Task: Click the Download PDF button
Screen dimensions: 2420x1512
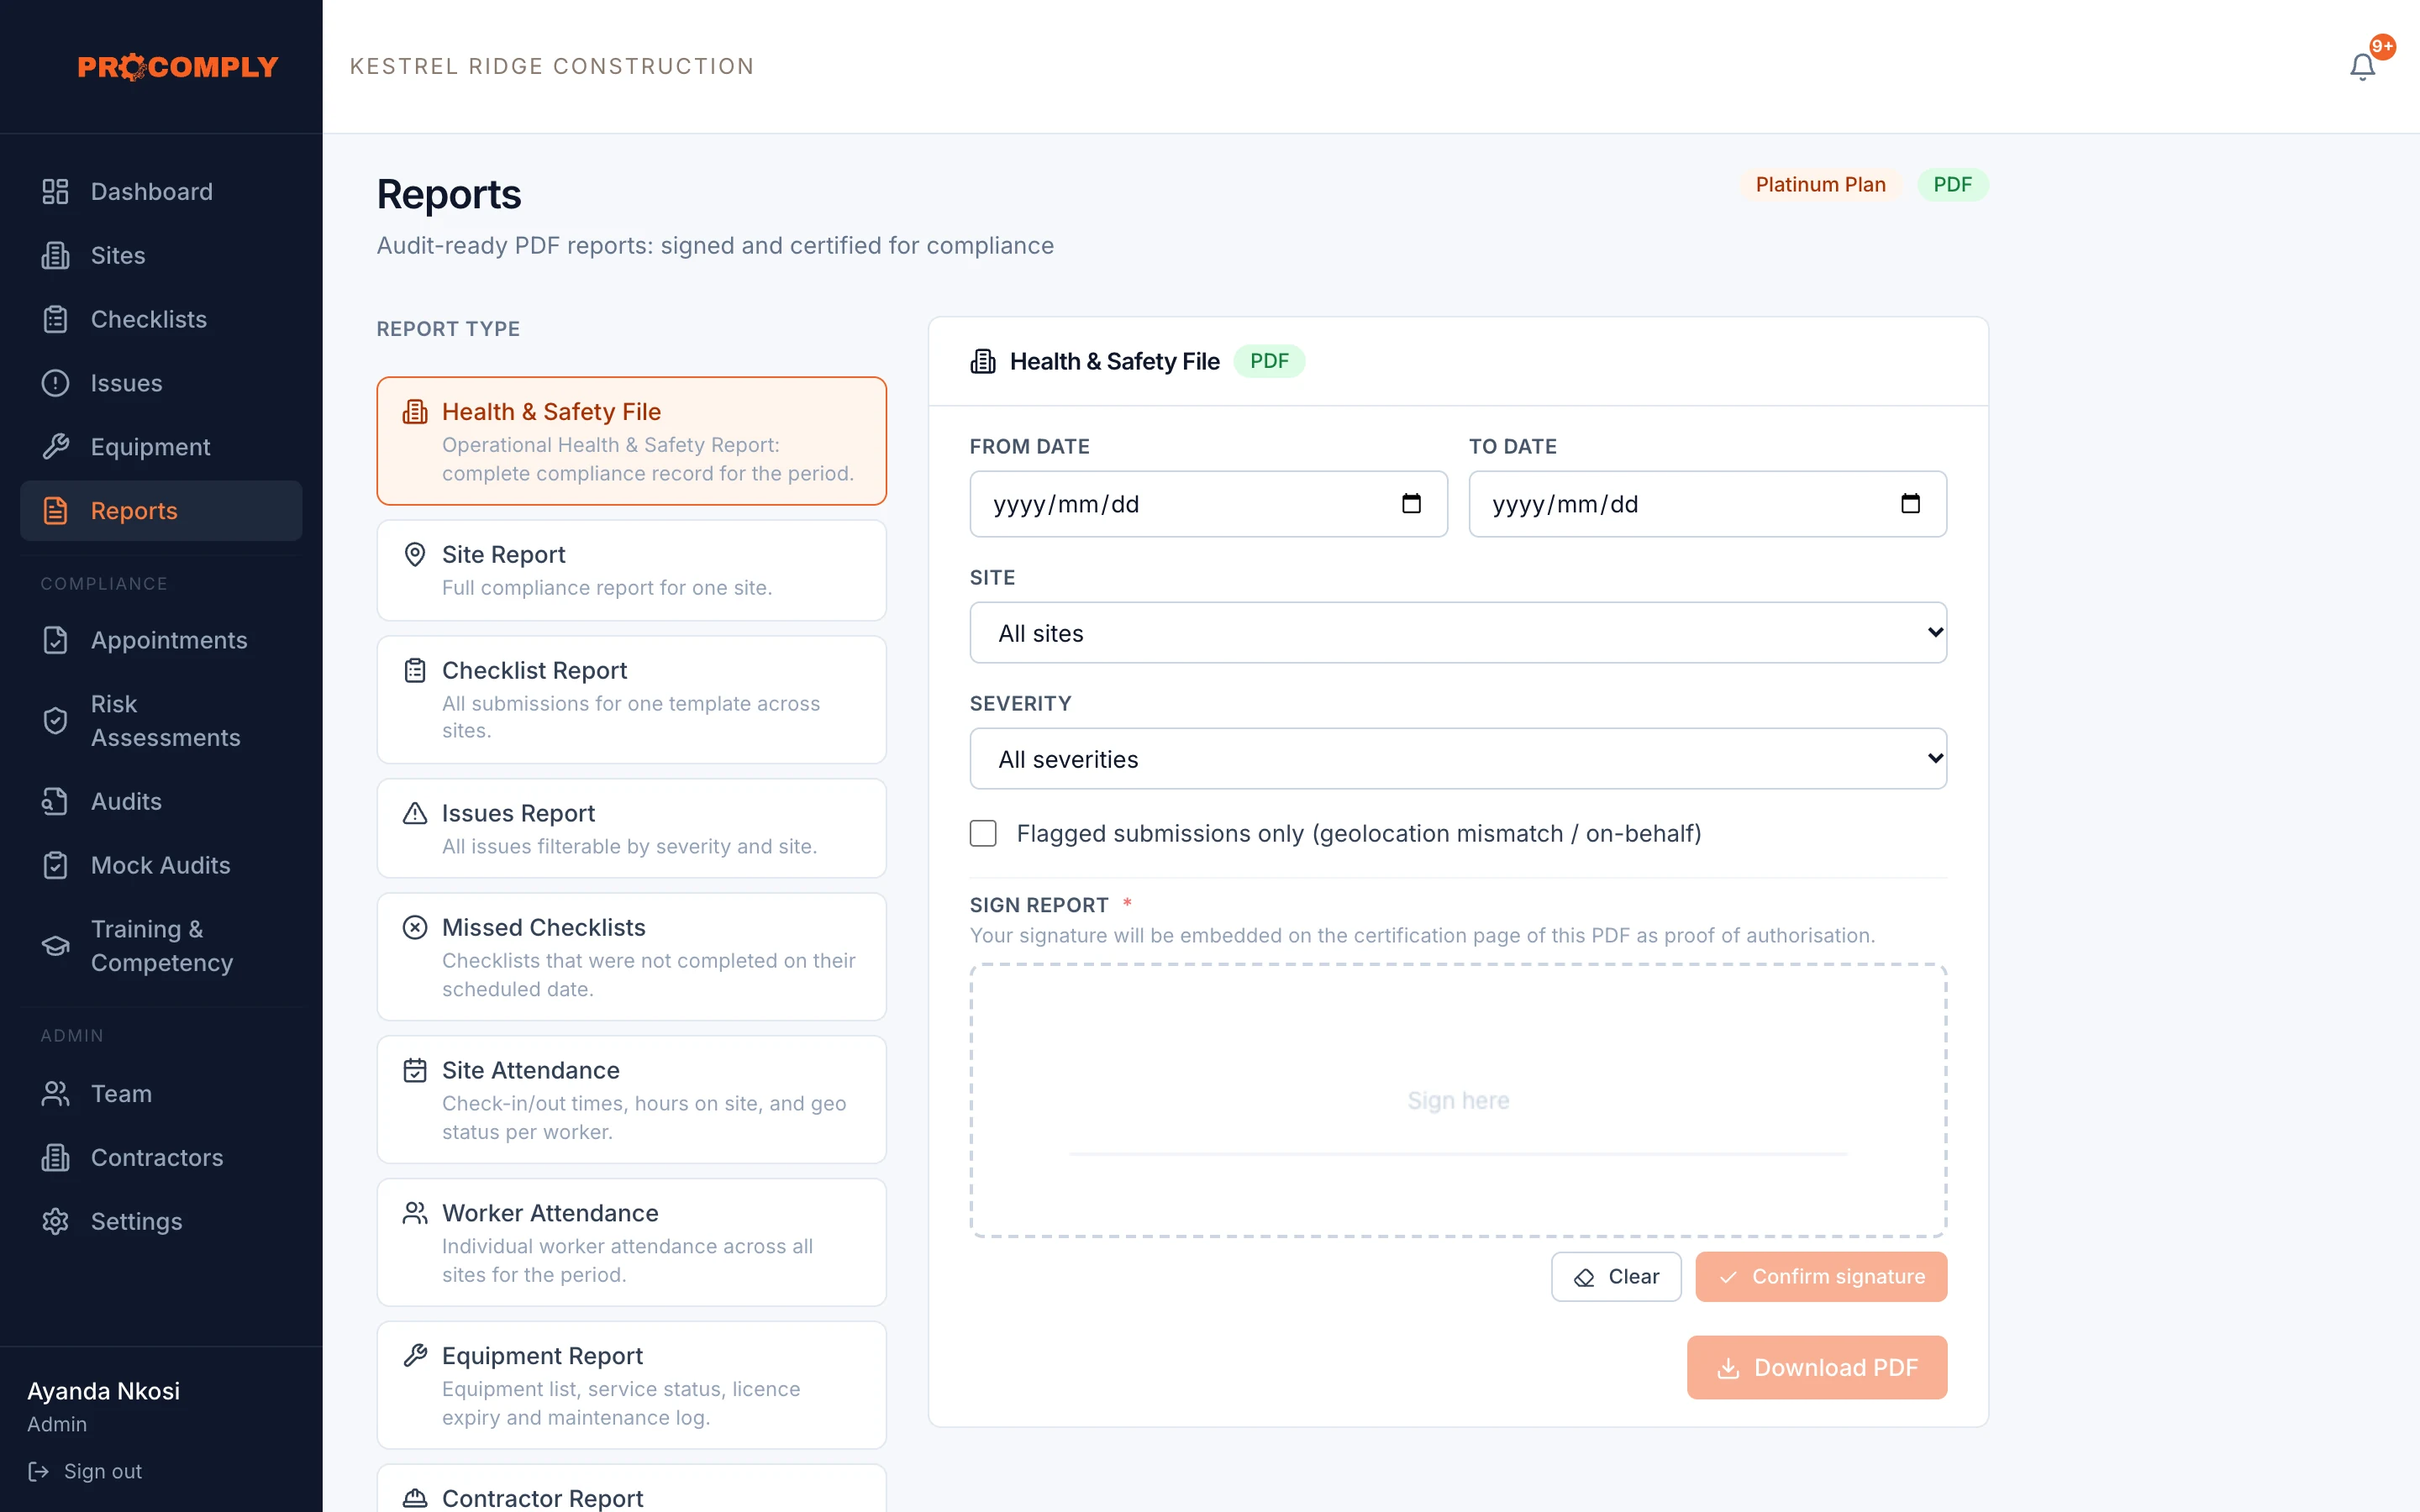Action: [x=1817, y=1367]
